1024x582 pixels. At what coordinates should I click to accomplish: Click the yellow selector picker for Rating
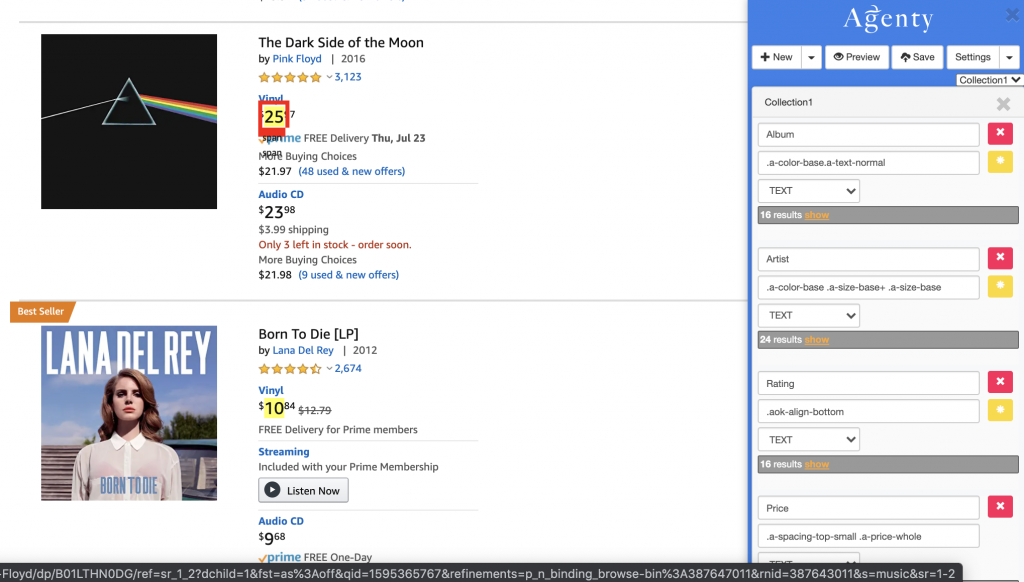[x=1000, y=411]
